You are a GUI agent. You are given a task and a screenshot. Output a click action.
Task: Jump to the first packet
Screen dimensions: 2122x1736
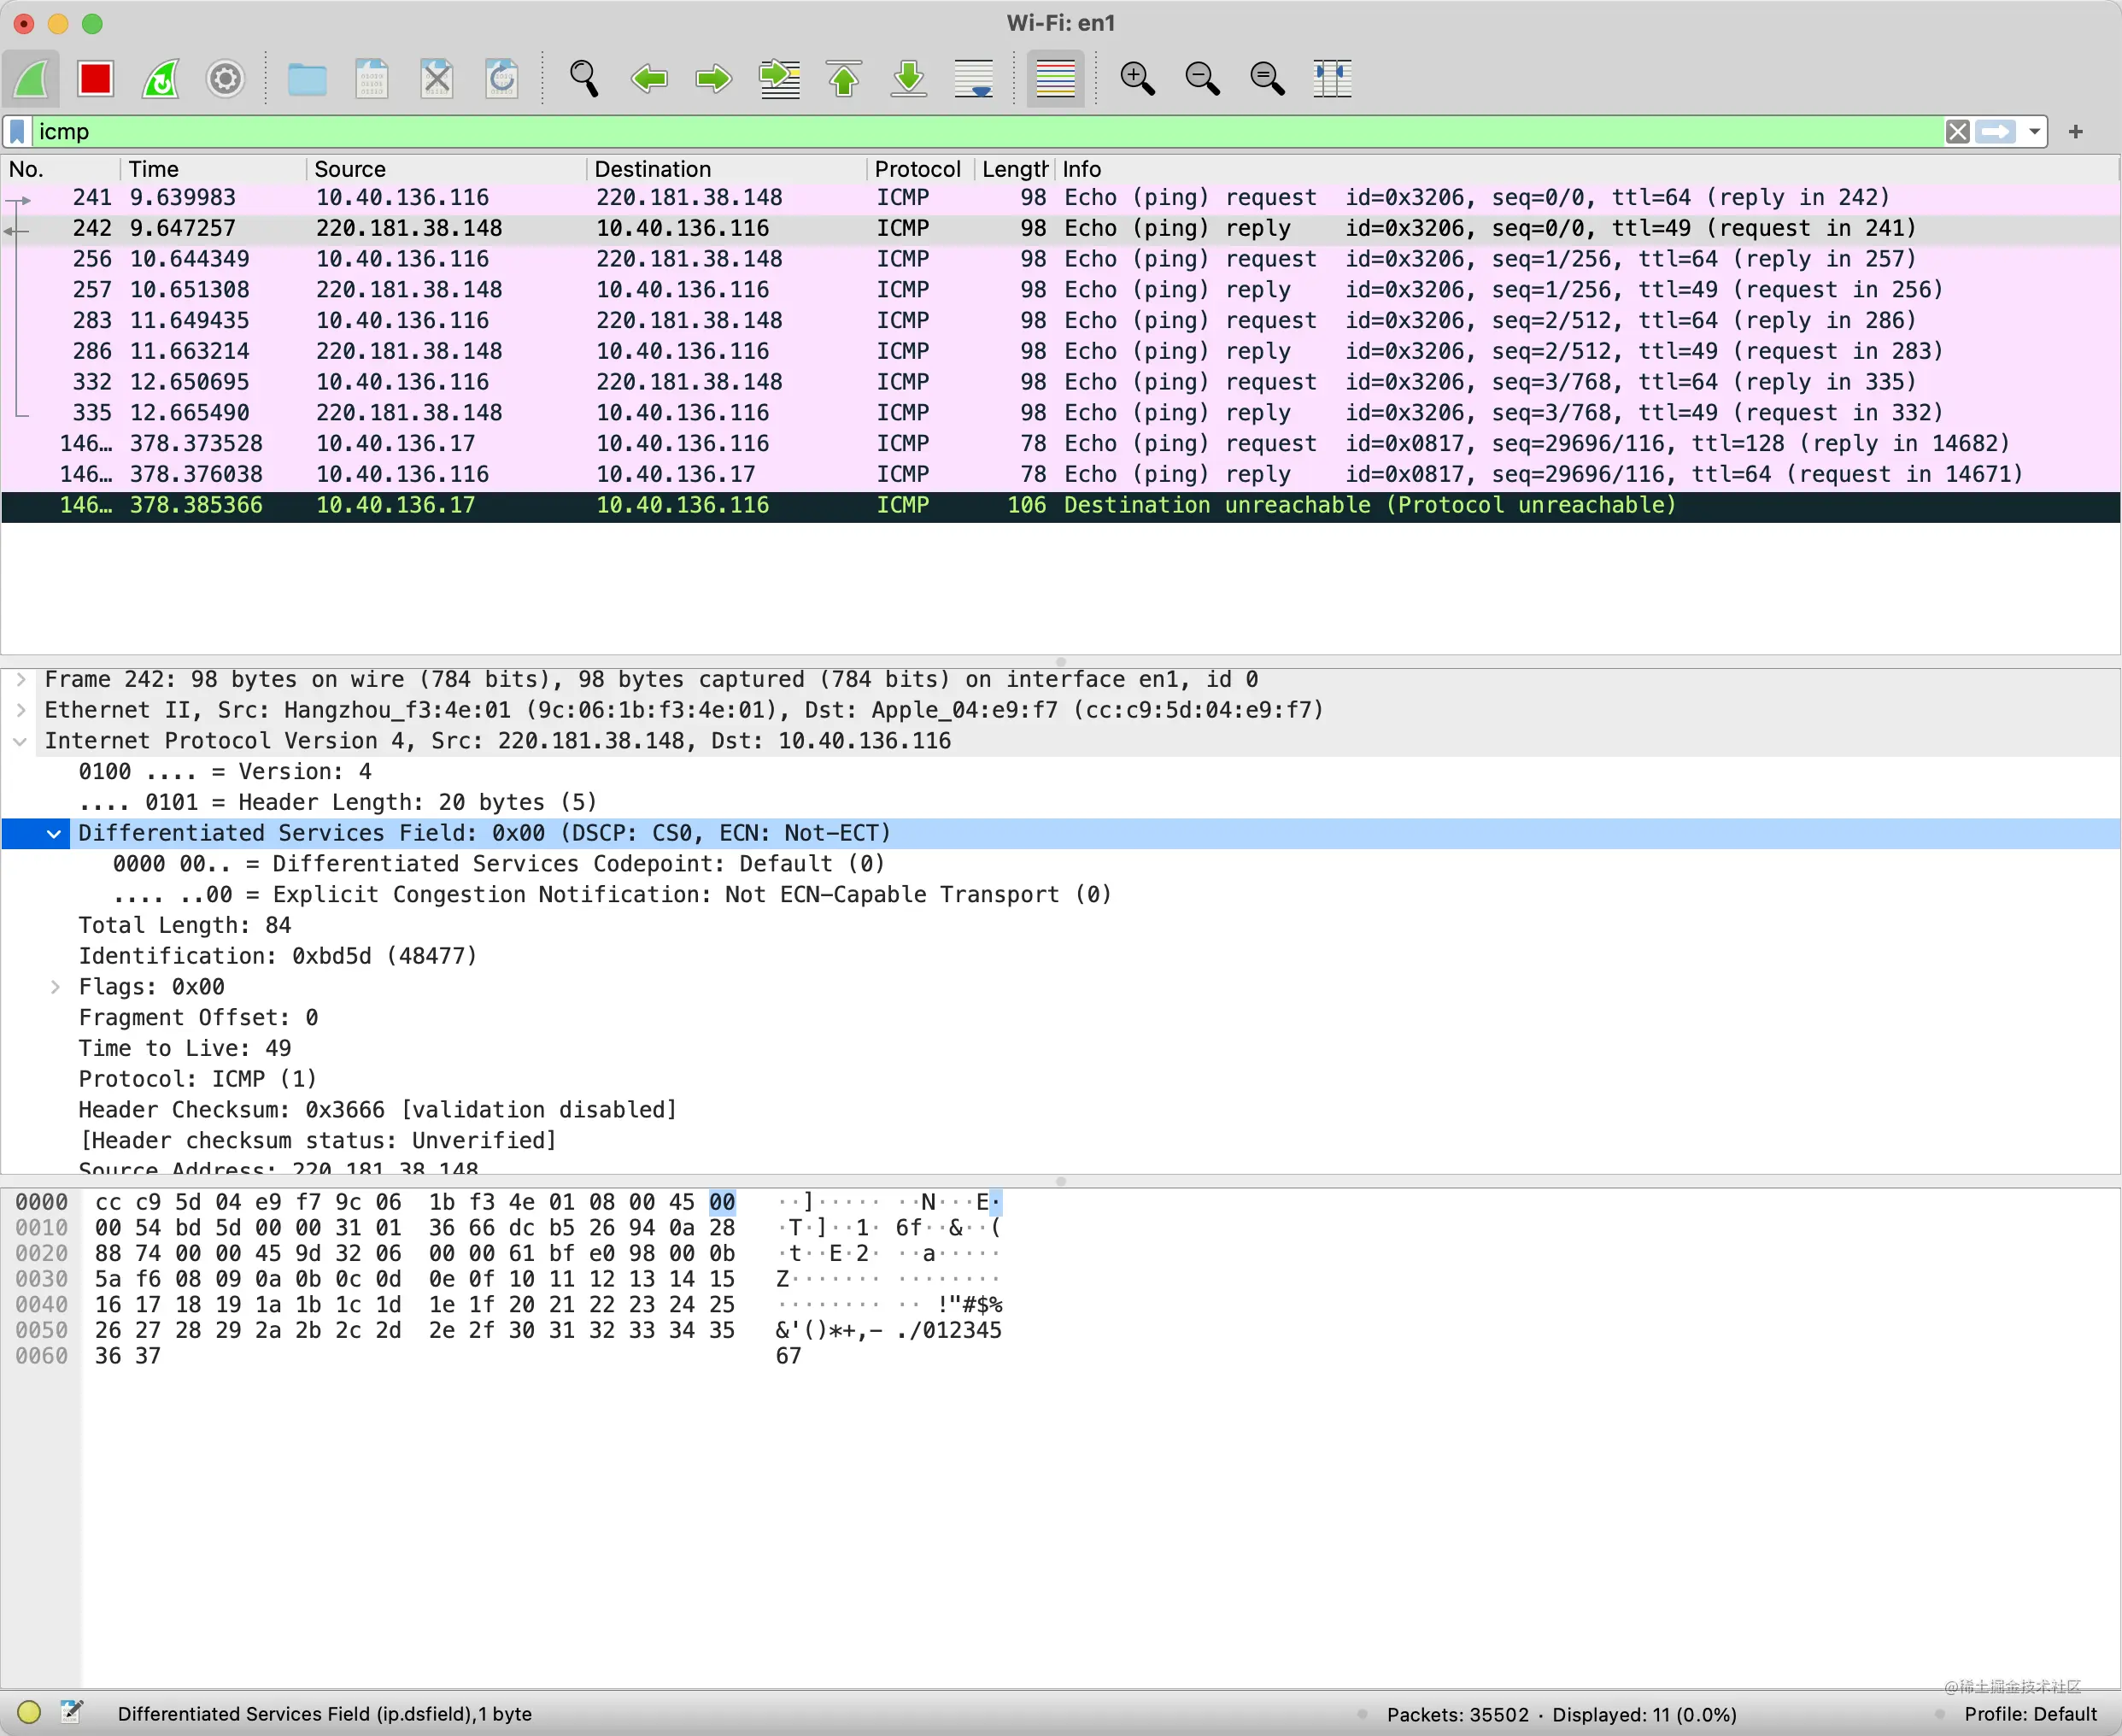pyautogui.click(x=844, y=78)
